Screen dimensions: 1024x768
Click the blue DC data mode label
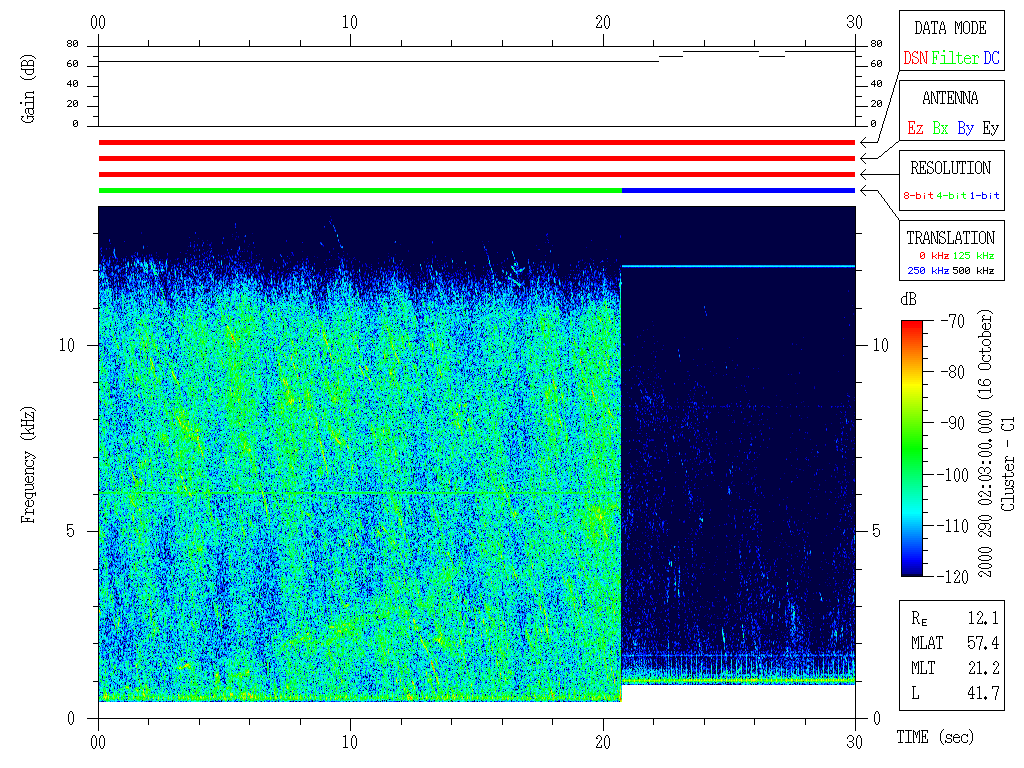[x=991, y=58]
